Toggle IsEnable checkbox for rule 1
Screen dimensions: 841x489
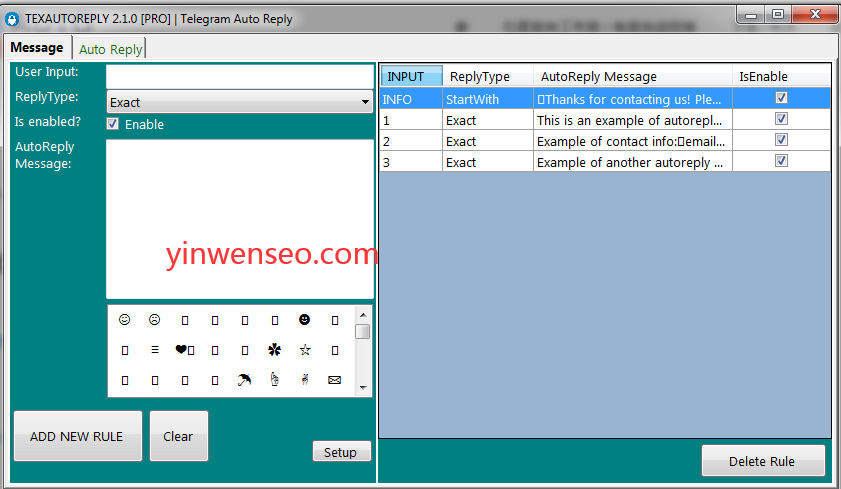point(781,118)
